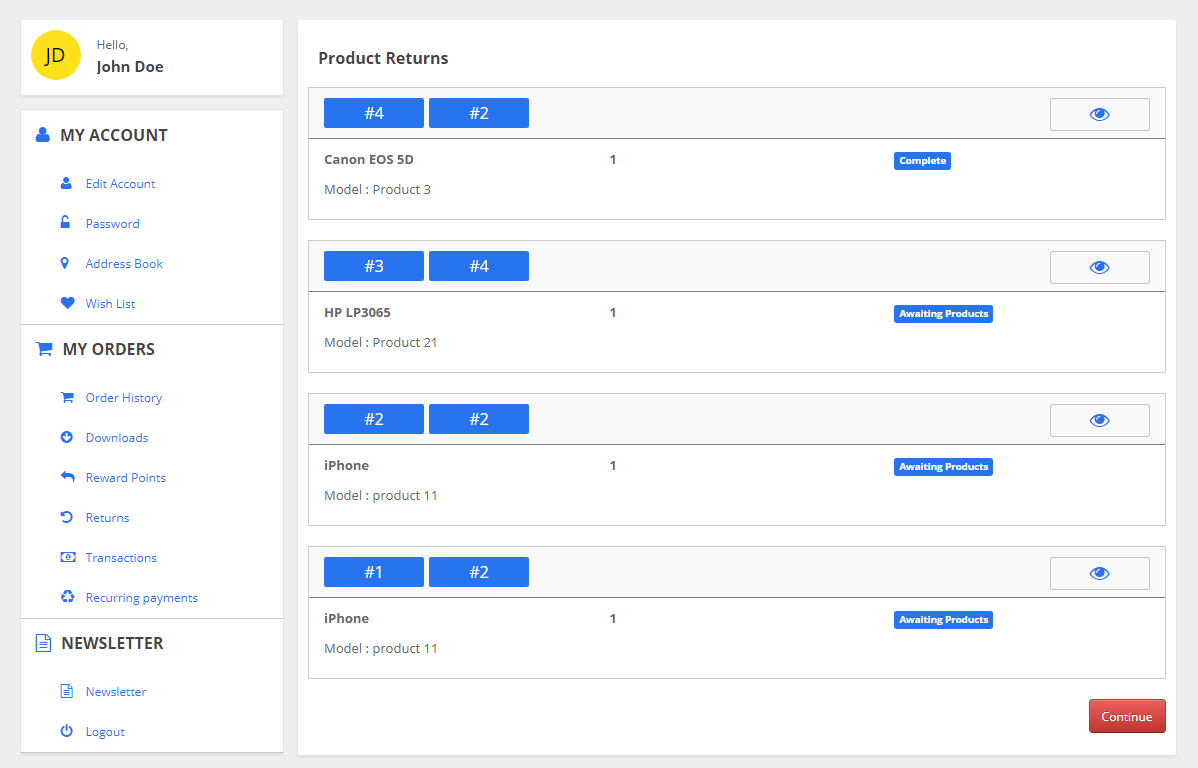Screen dimensions: 1198x768
Task: Click the 'Model : Product 3' text
Action: point(377,190)
